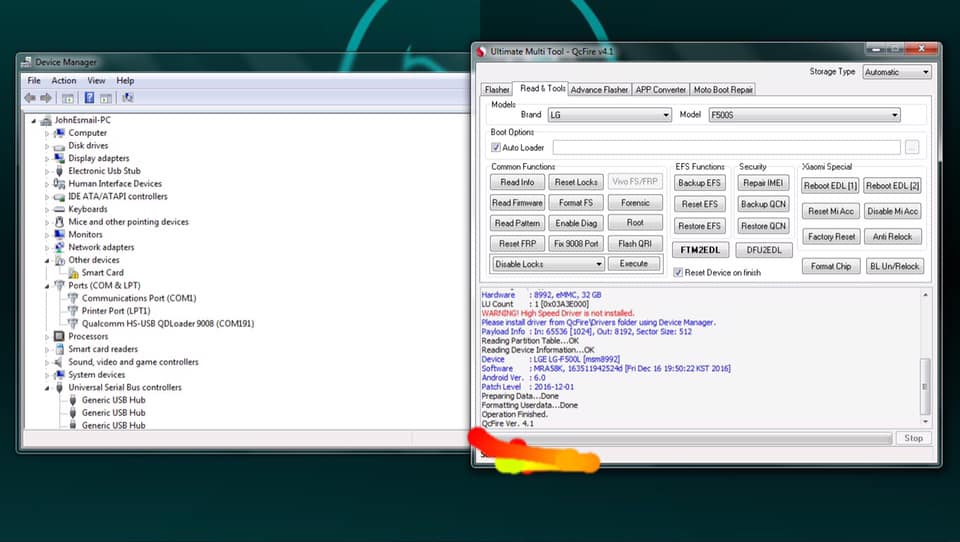Open the Model dropdown showing F500S
Viewport: 960px width, 542px height.
click(804, 115)
